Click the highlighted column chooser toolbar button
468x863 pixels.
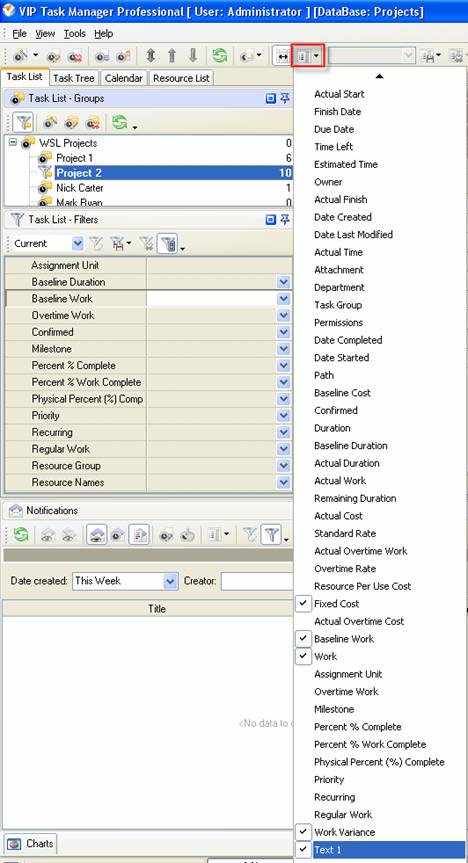click(308, 56)
